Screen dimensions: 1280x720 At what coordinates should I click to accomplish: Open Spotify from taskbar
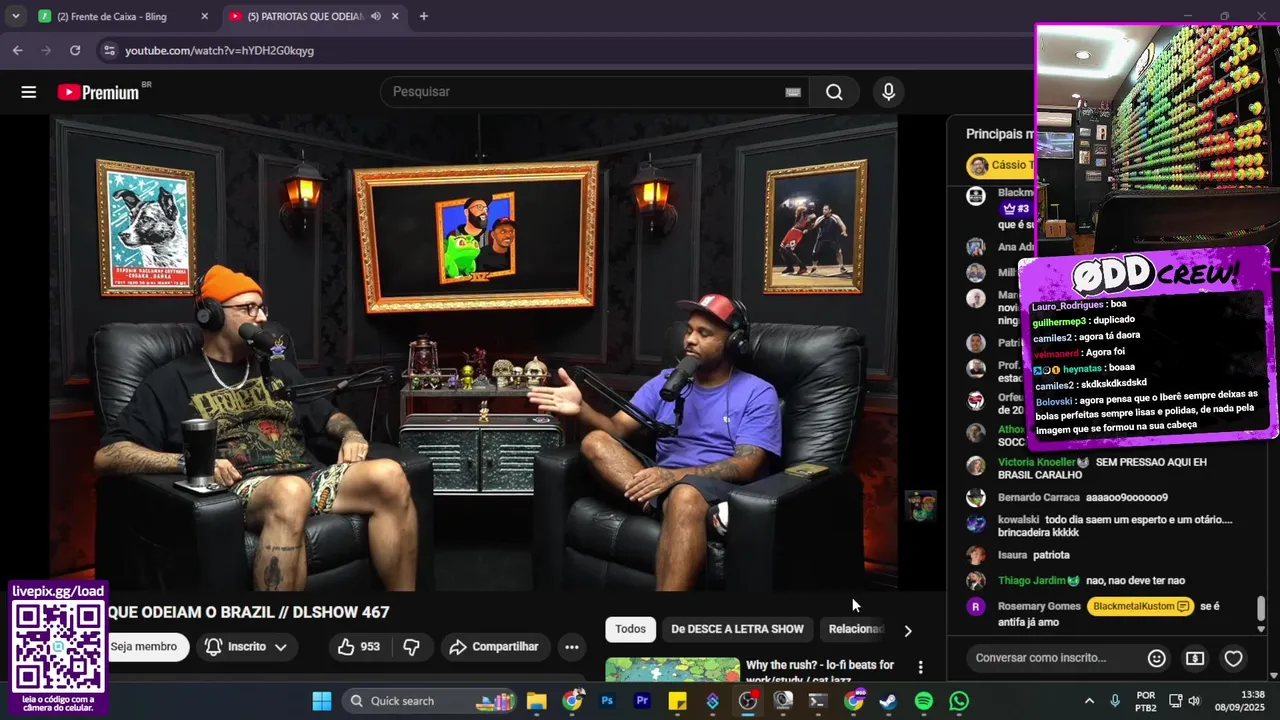point(924,701)
